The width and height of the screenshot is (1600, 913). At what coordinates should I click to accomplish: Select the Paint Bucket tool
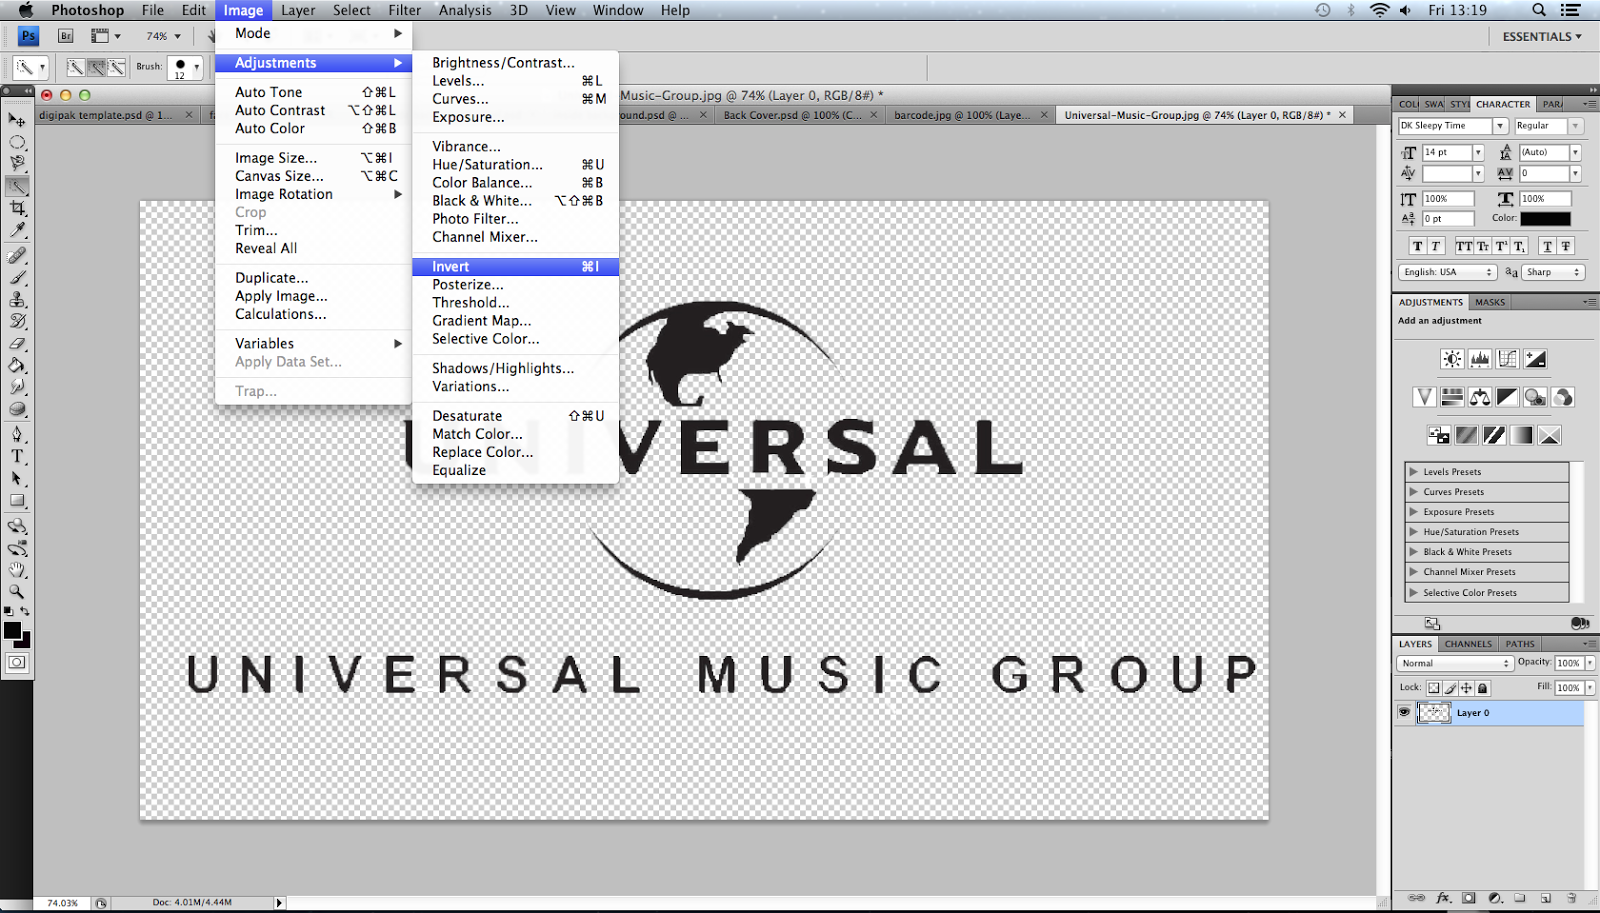click(x=17, y=365)
